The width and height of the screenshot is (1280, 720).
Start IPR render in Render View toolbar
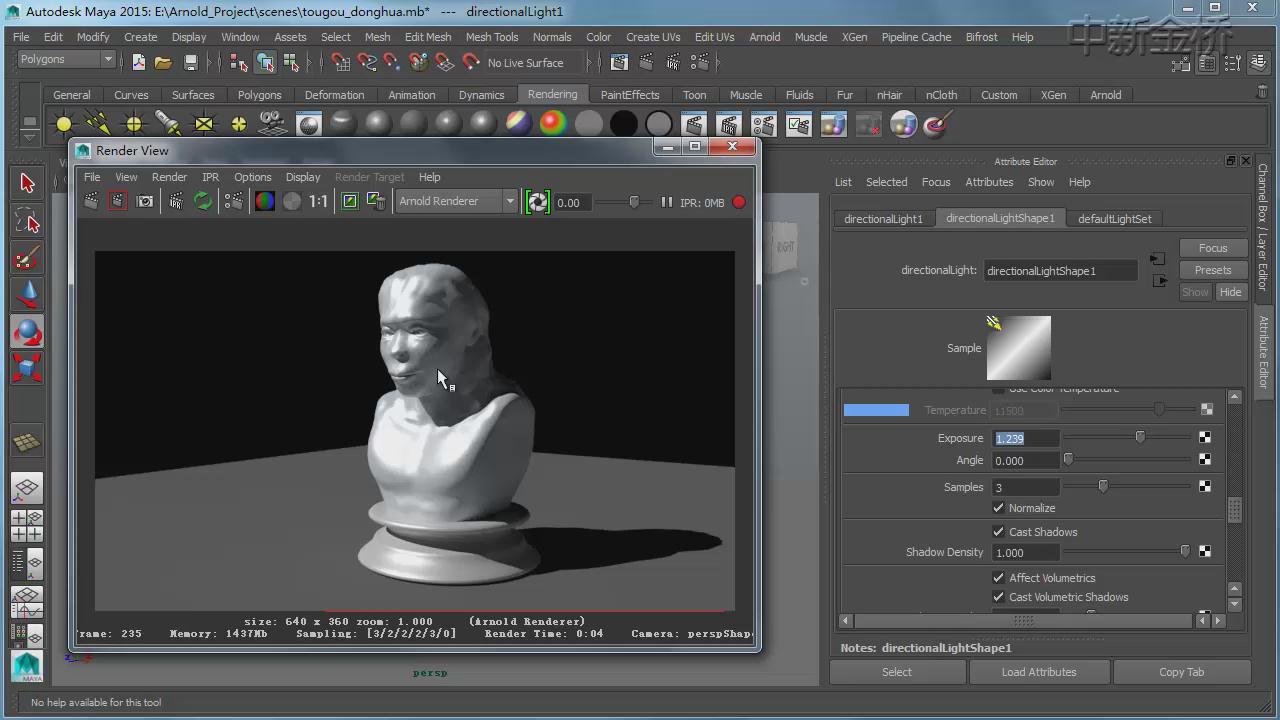[176, 201]
